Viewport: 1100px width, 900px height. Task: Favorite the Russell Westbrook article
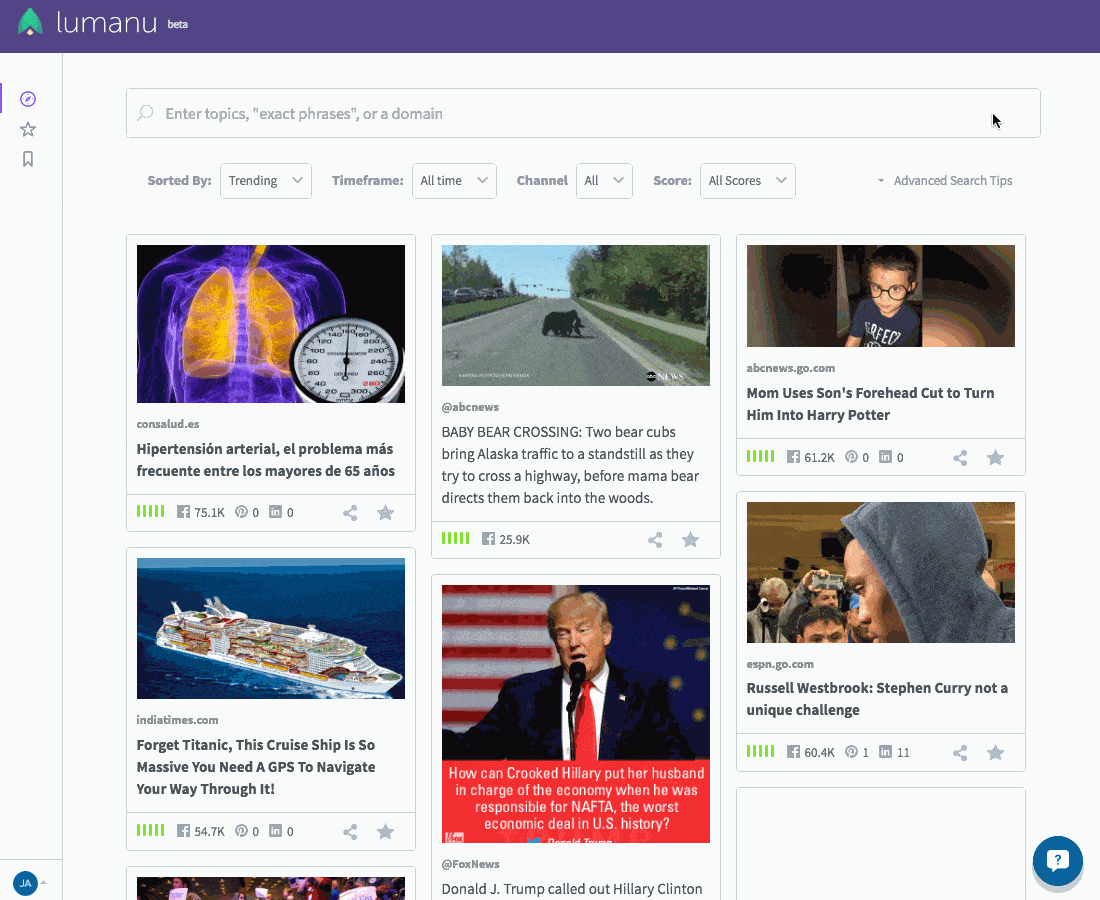coord(995,753)
